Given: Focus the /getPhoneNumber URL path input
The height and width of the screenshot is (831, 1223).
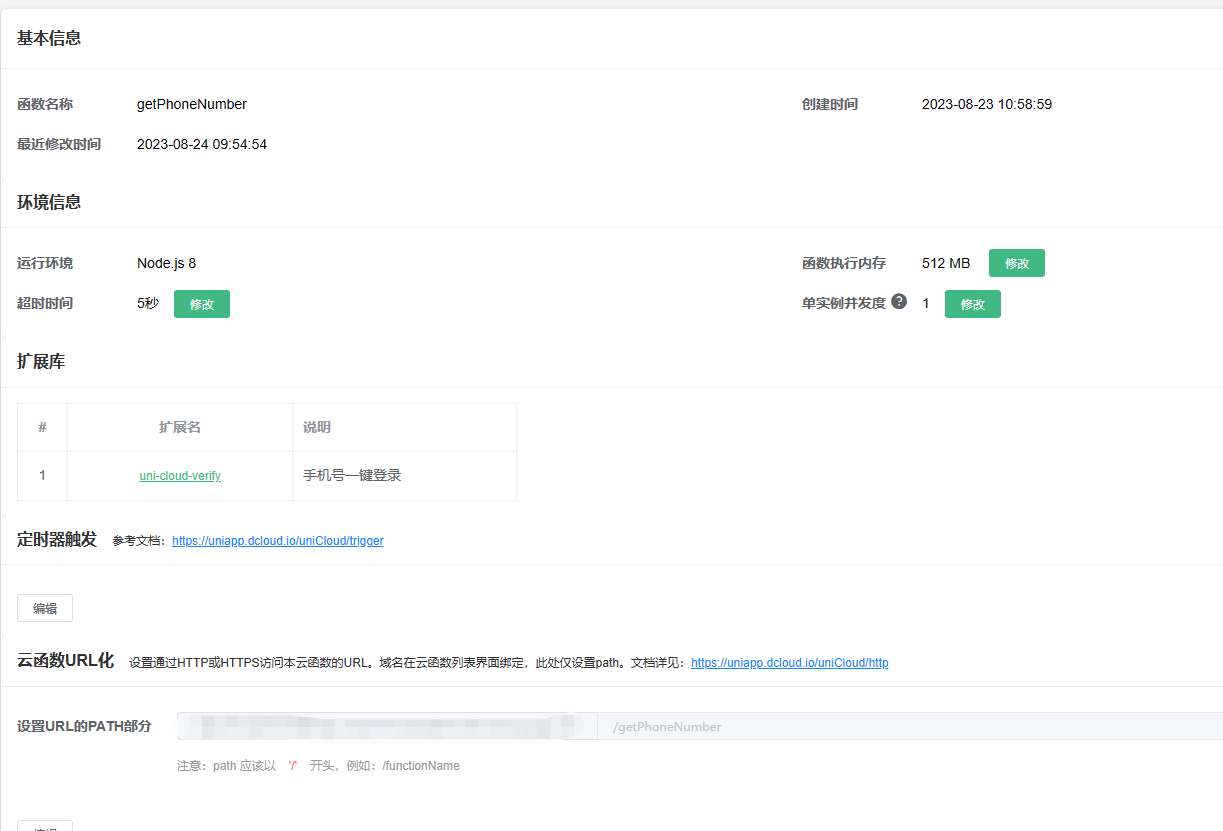Looking at the screenshot, I should point(900,727).
